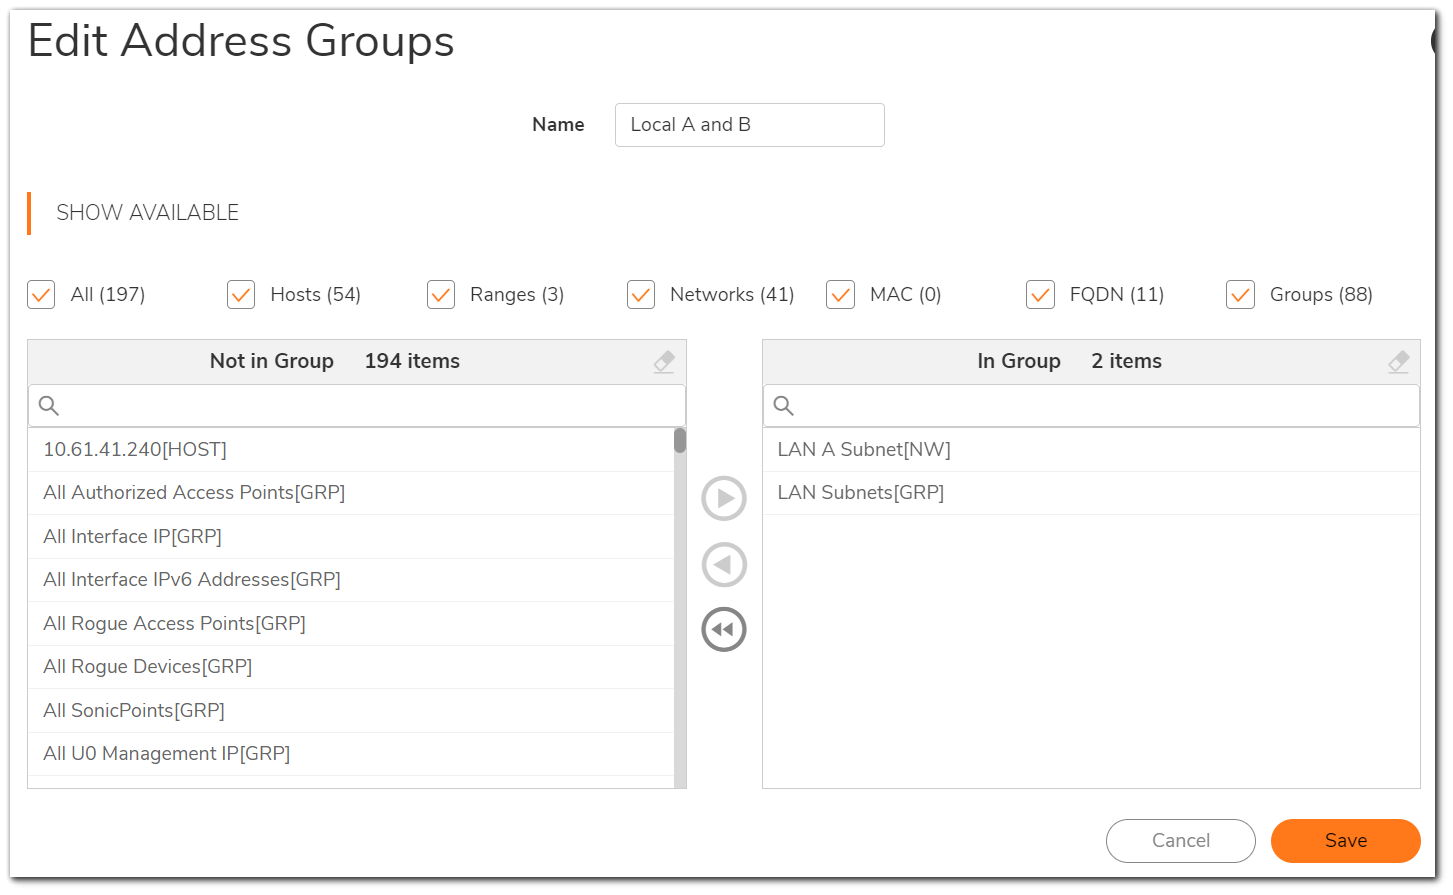Click the remove-from-group left arrow icon

[x=724, y=565]
